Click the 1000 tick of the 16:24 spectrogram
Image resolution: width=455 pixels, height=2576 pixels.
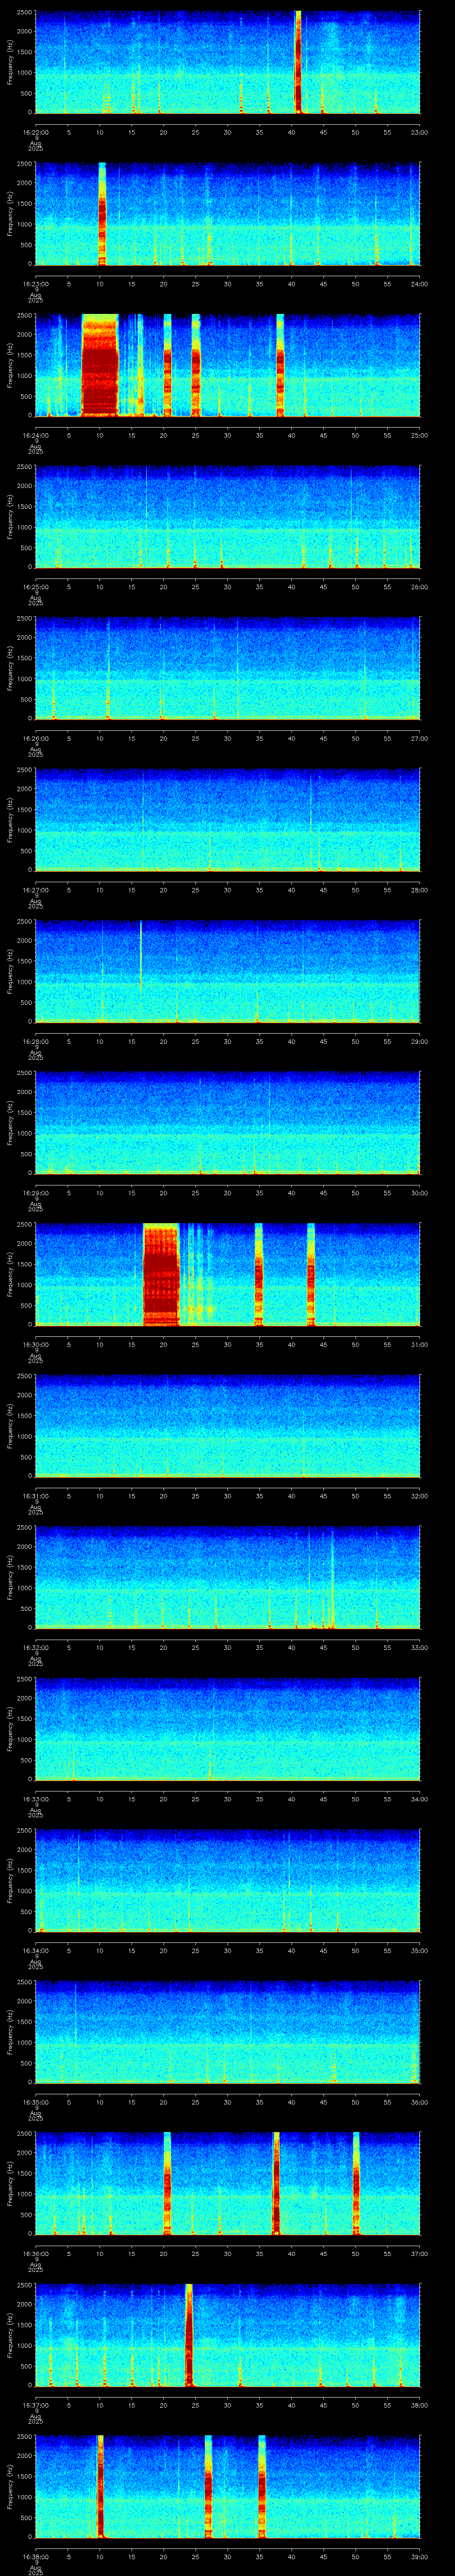click(24, 375)
